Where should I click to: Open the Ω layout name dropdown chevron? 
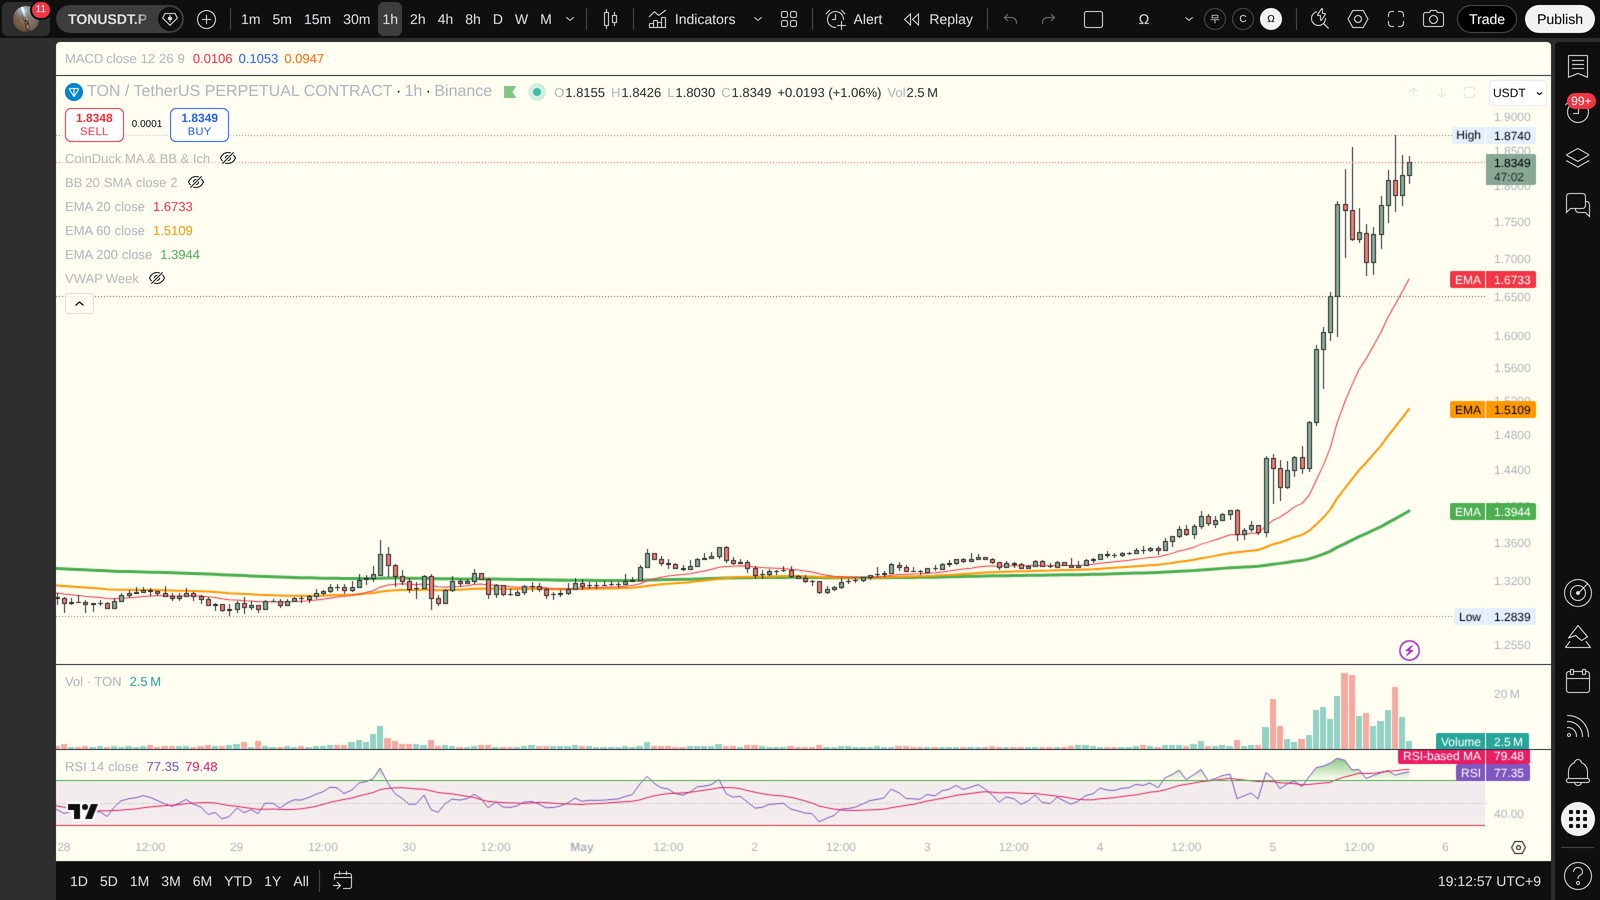[x=1188, y=19]
